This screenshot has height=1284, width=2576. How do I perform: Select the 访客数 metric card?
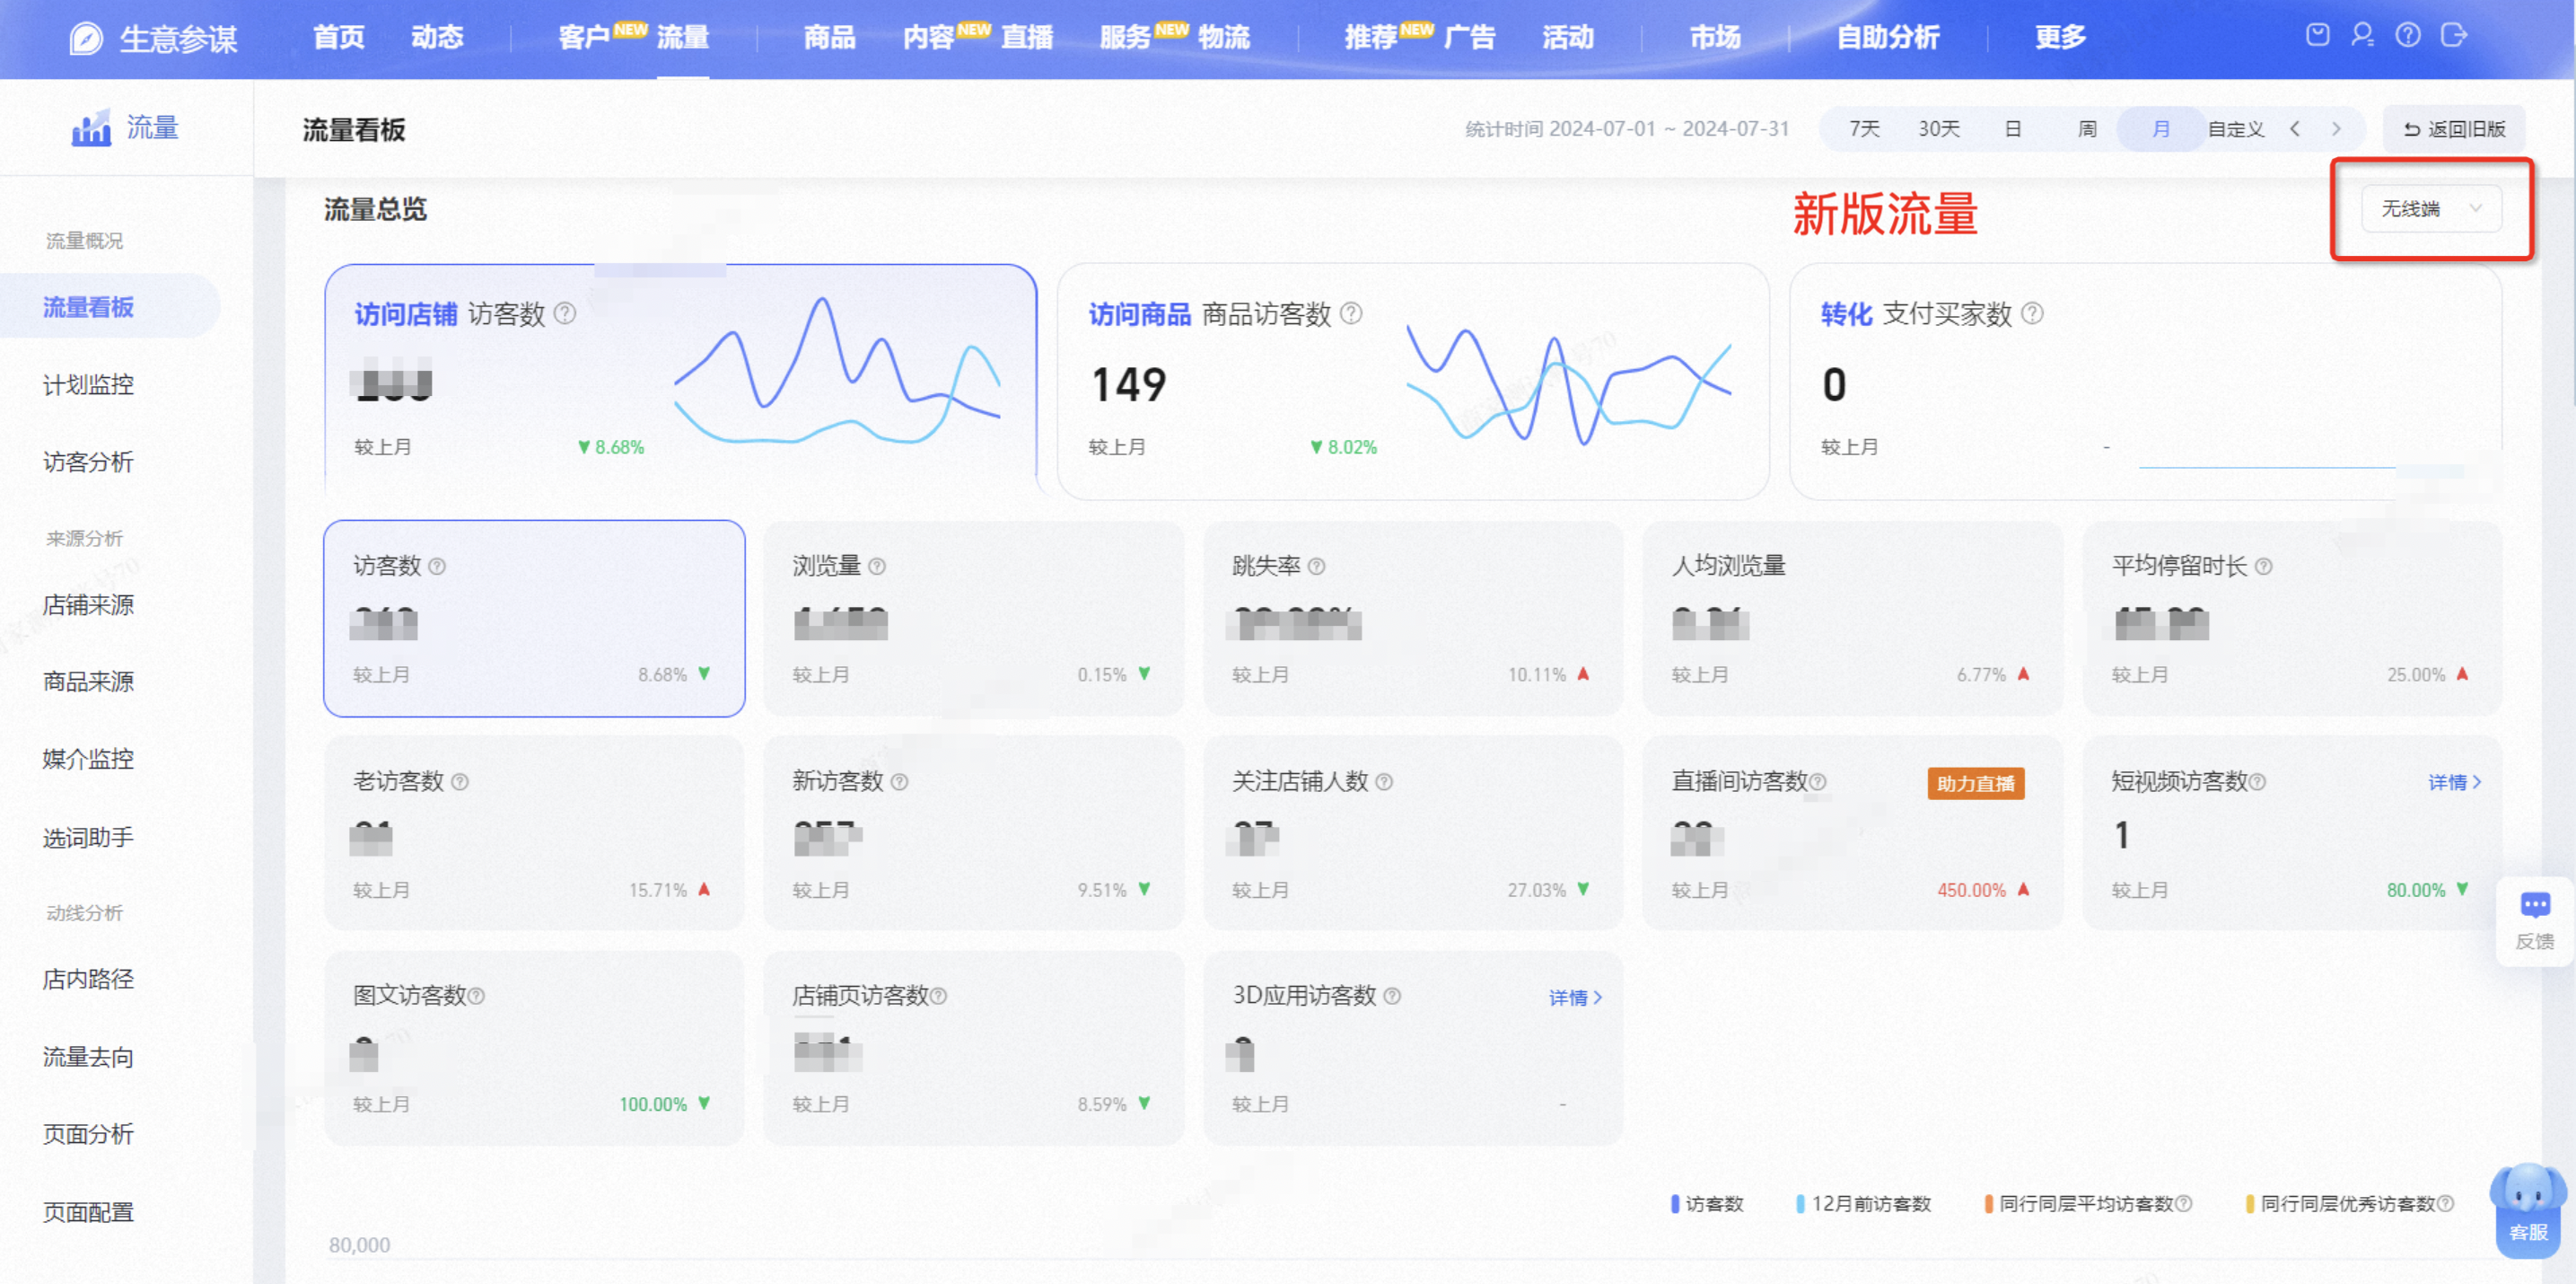click(534, 618)
